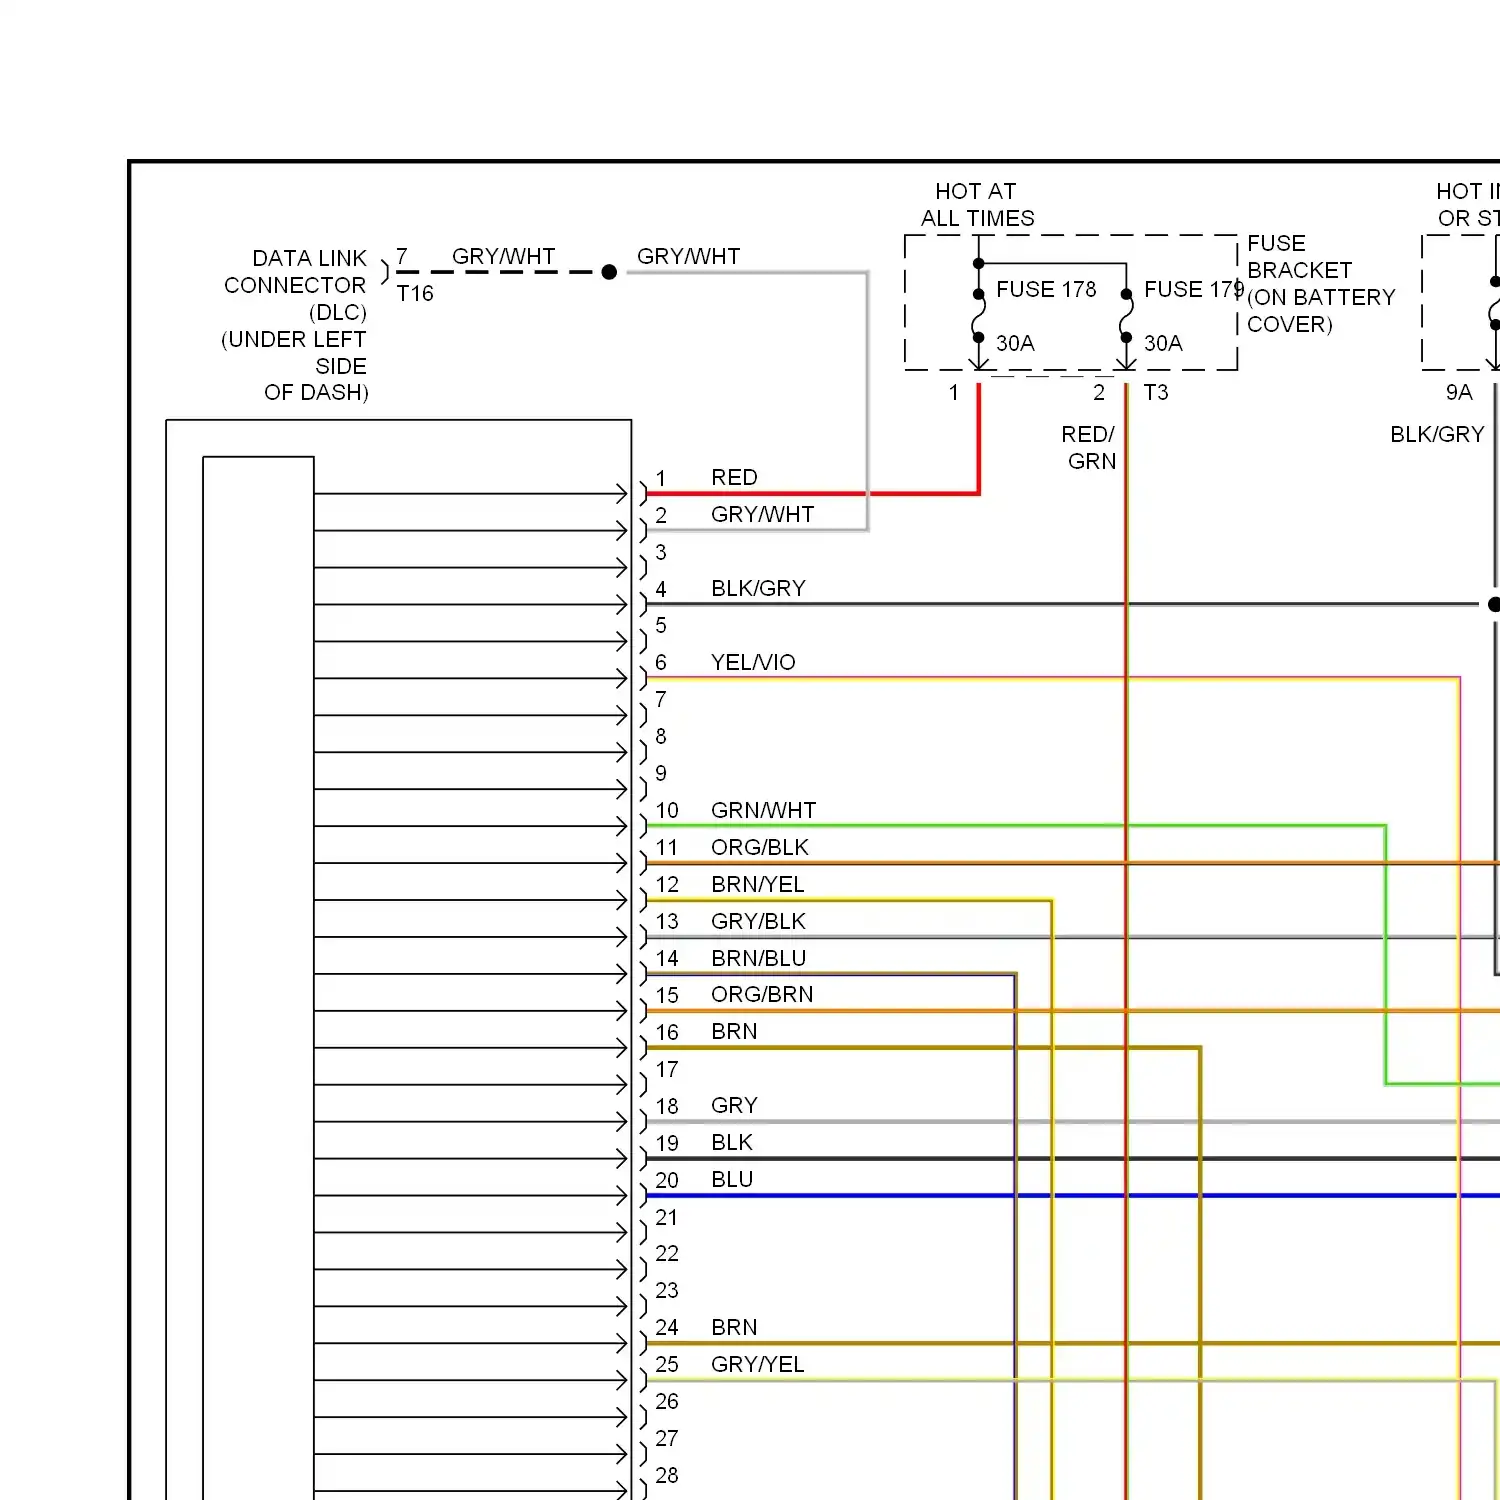
Task: Click pin 16 BRN wire label
Action: pyautogui.click(x=734, y=1031)
